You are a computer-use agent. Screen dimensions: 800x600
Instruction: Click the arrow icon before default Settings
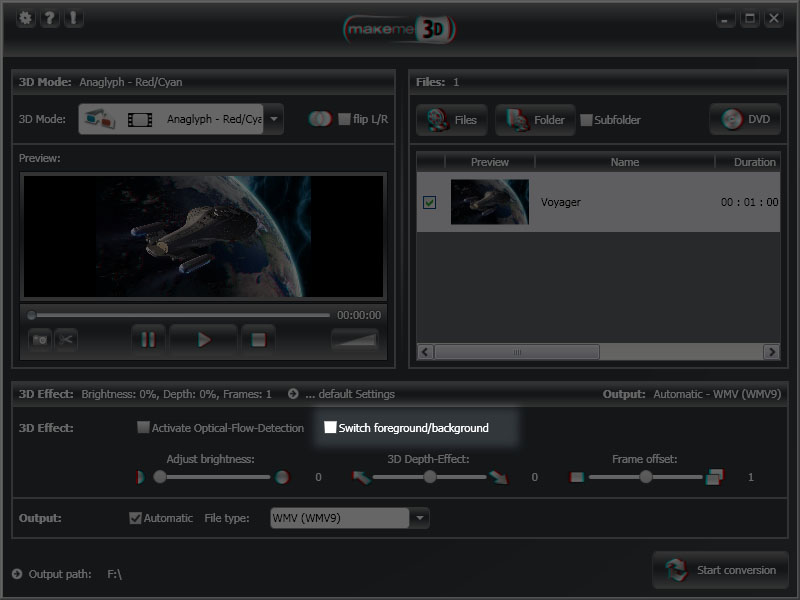pyautogui.click(x=293, y=394)
